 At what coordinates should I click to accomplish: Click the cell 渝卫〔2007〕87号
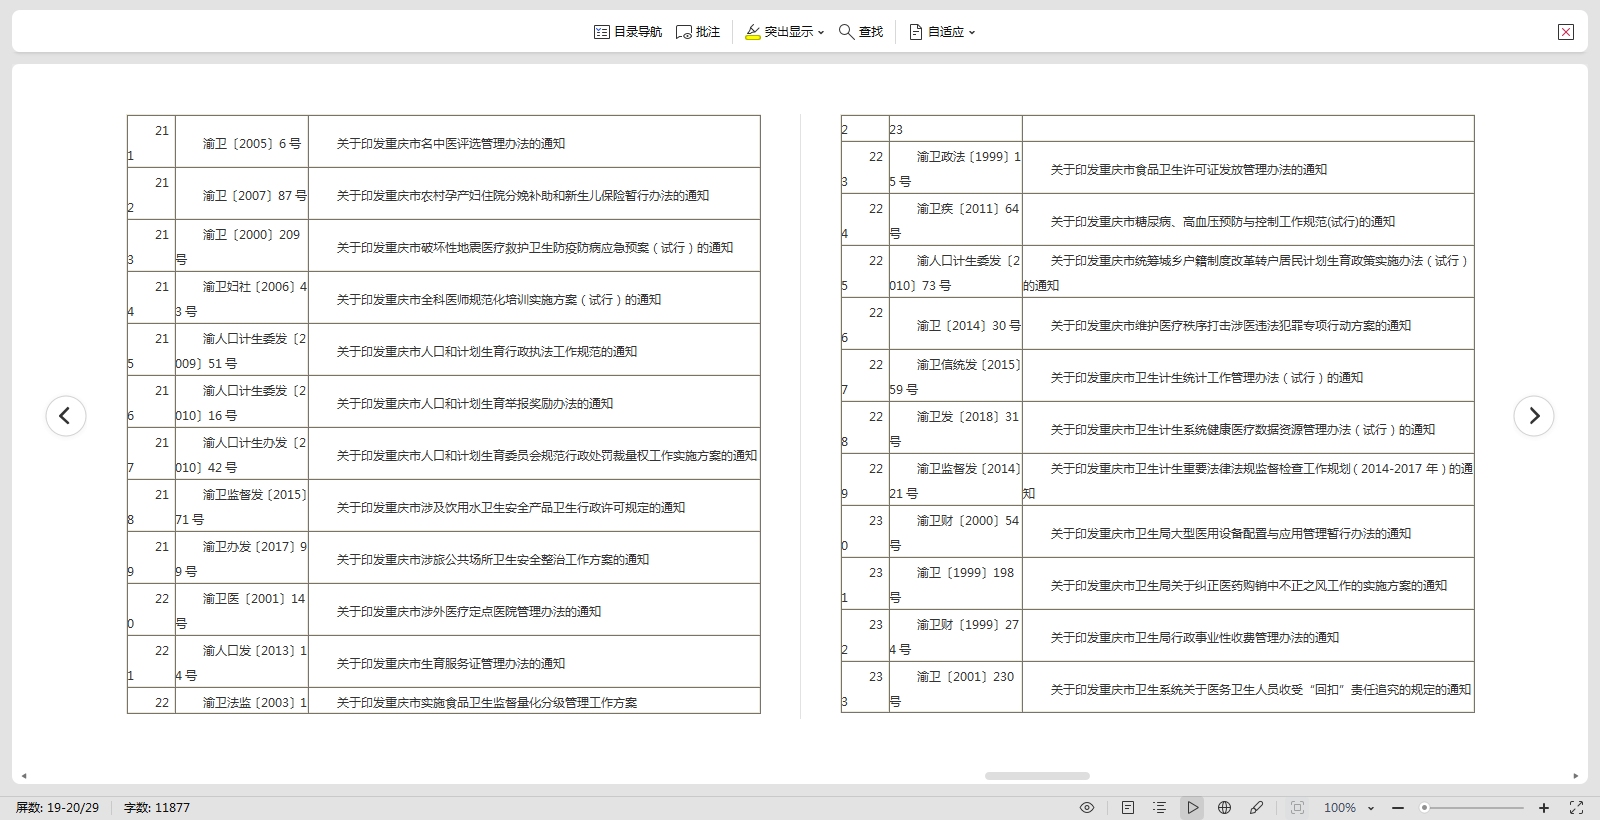(242, 194)
